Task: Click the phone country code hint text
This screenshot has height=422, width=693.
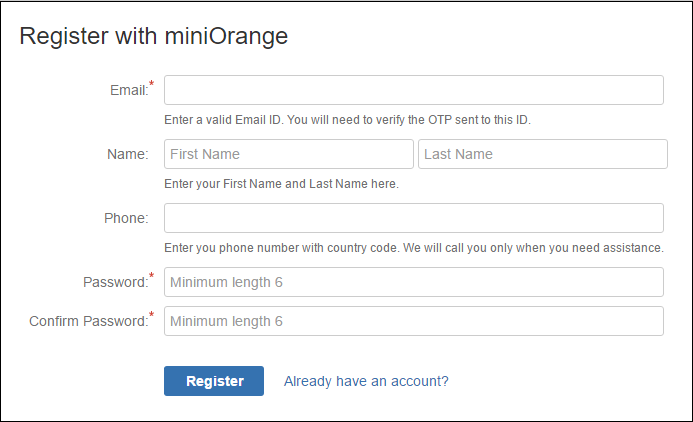Action: tap(414, 248)
